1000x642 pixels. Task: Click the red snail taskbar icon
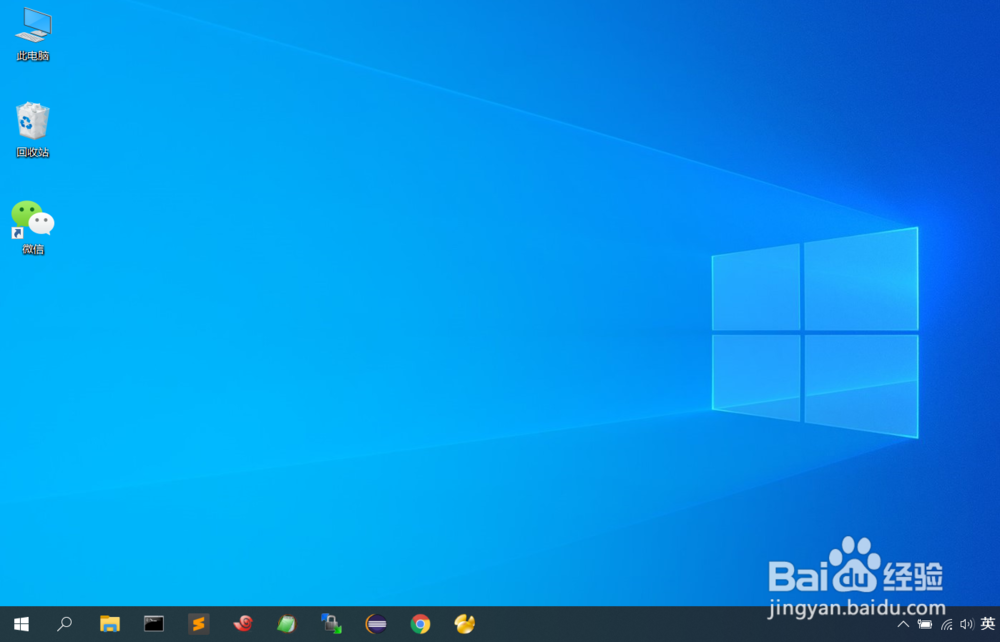pyautogui.click(x=243, y=623)
